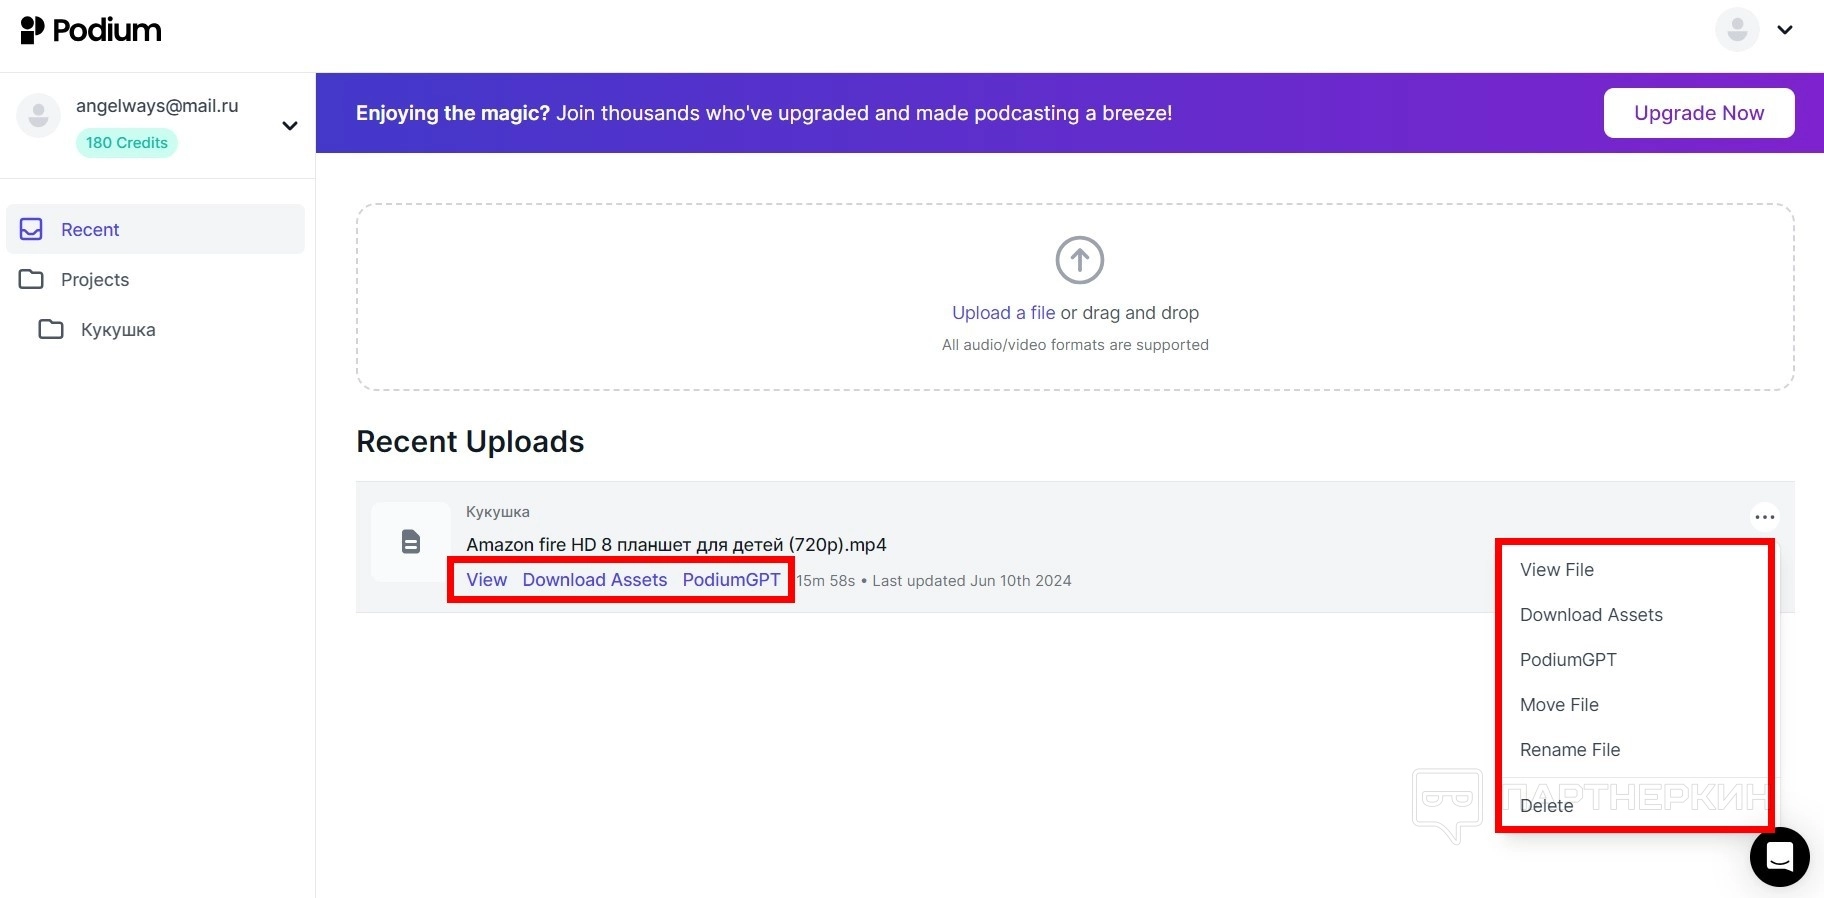This screenshot has width=1824, height=898.
Task: Select Rename File menu option
Action: pos(1570,750)
